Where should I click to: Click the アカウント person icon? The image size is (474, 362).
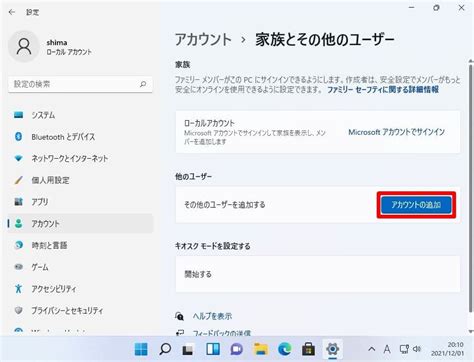click(x=19, y=223)
